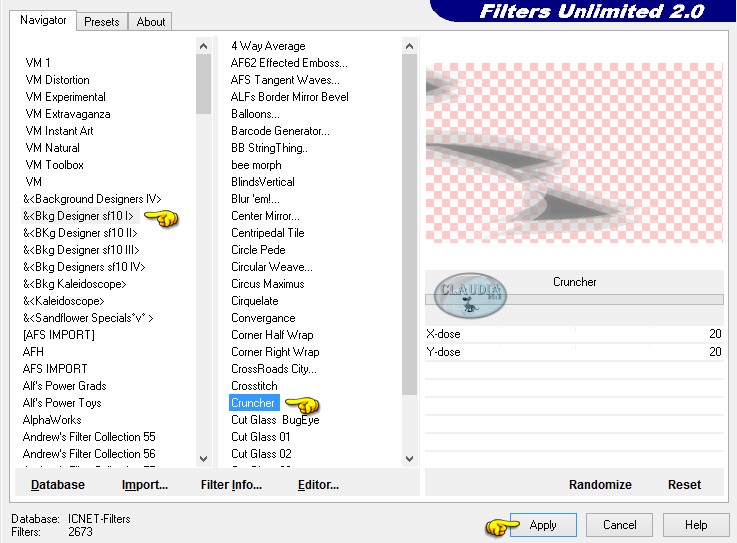The image size is (737, 543).
Task: Reset the filter parameters
Action: tap(684, 485)
